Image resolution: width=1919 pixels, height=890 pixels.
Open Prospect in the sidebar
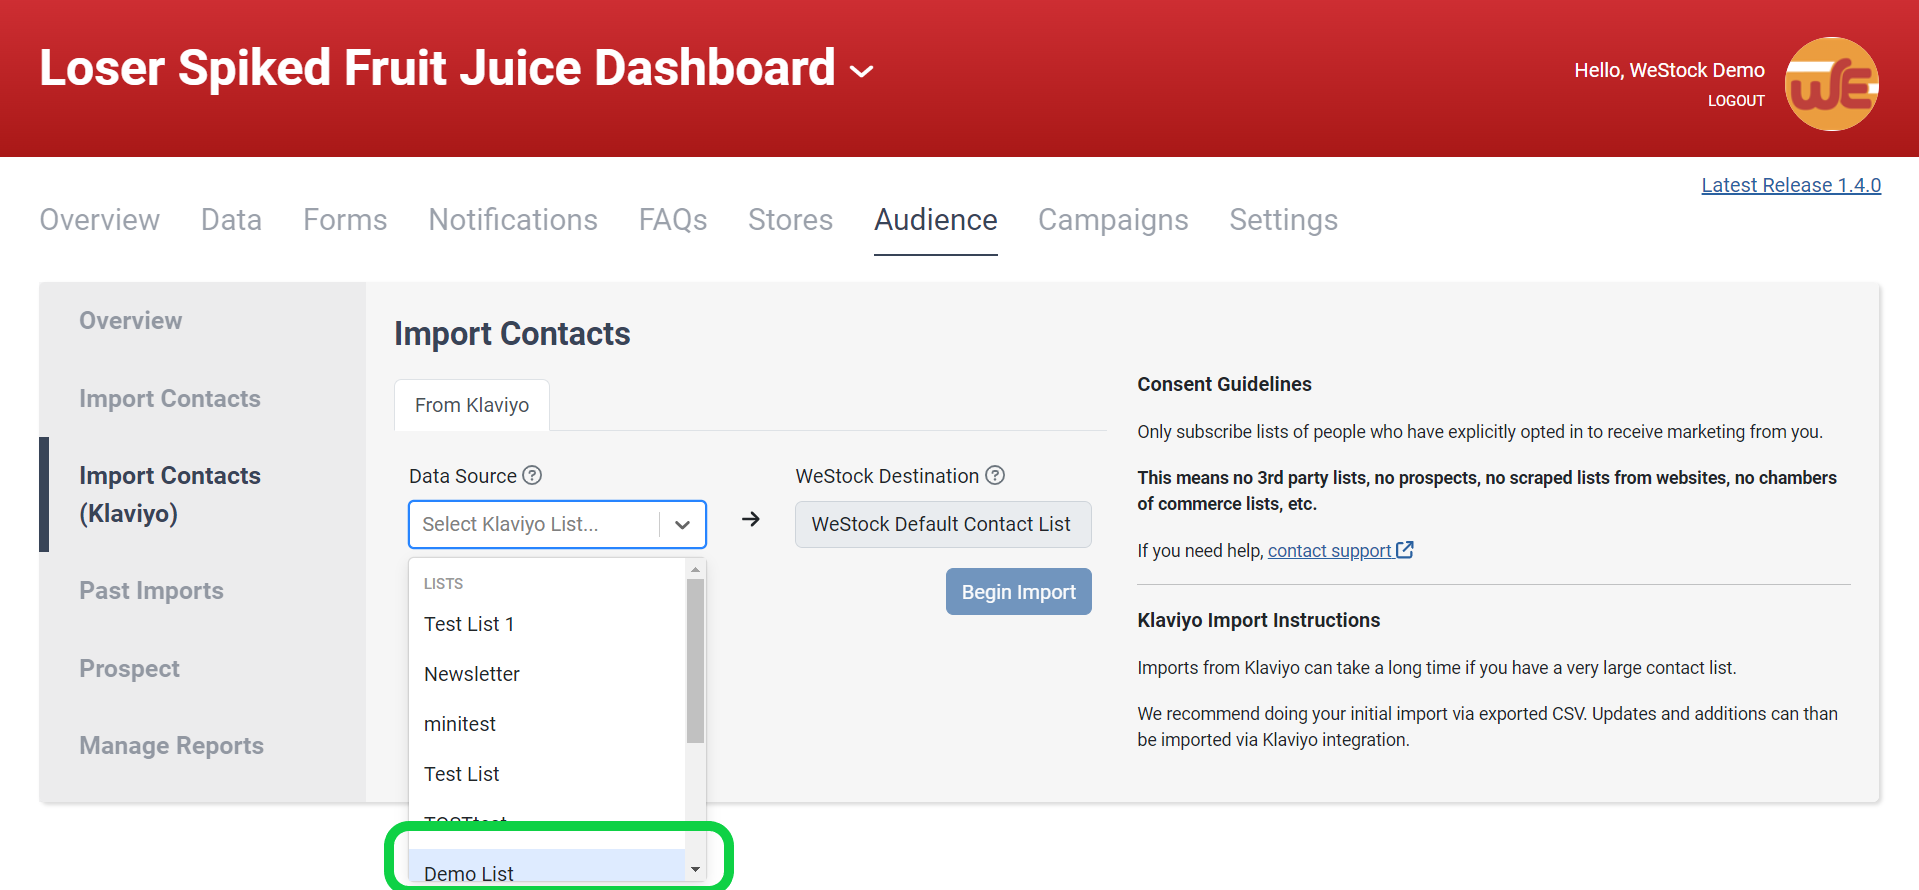[130, 668]
